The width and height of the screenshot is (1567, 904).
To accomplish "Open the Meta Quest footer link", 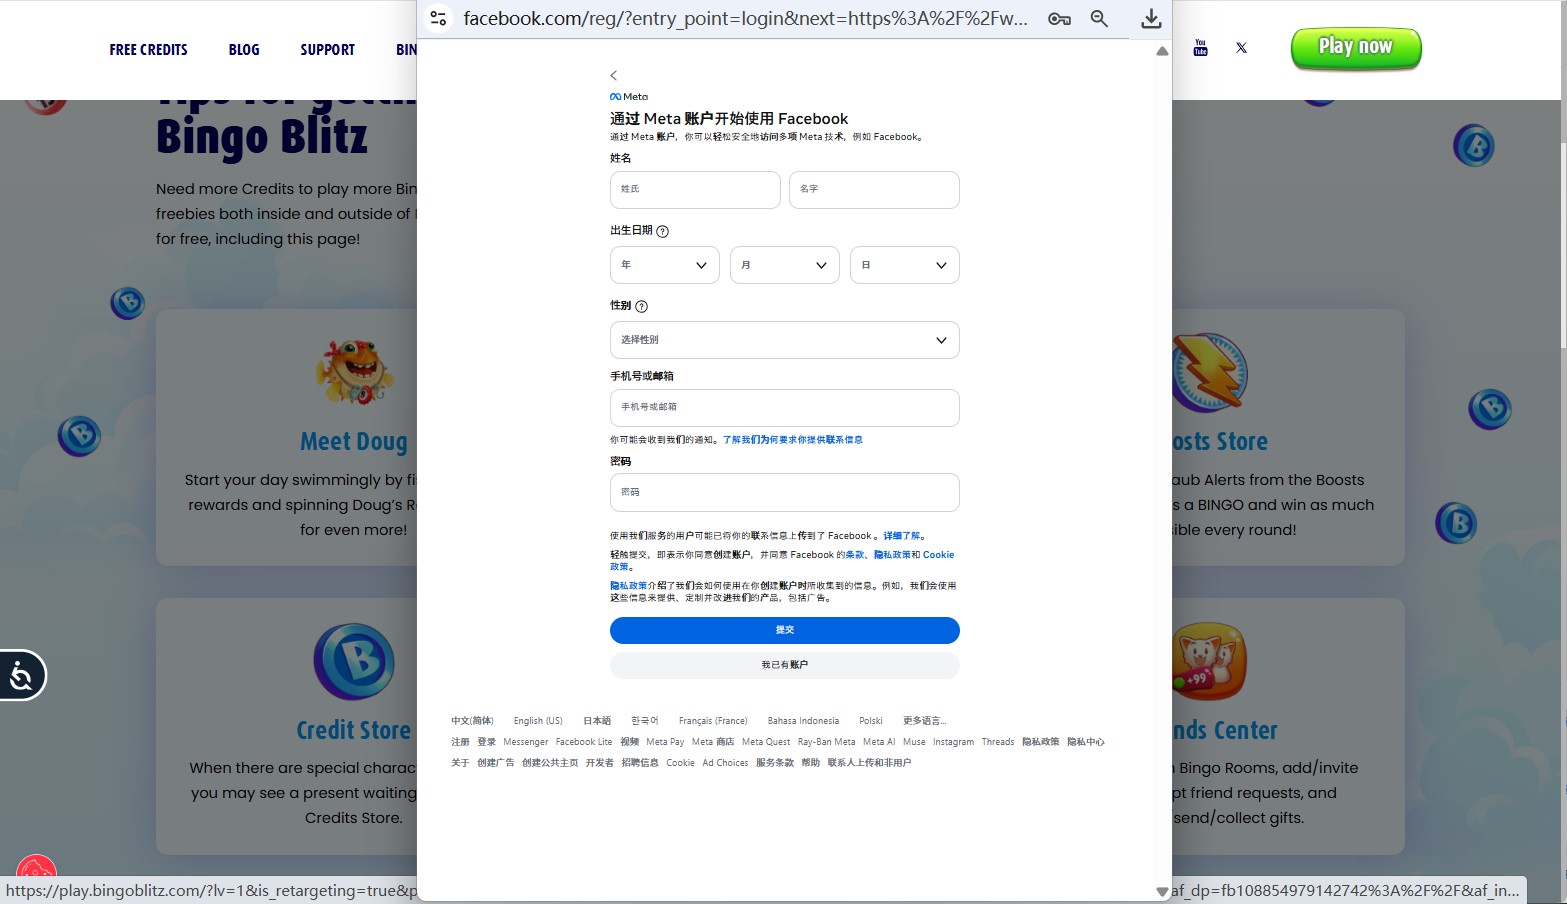I will coord(766,742).
